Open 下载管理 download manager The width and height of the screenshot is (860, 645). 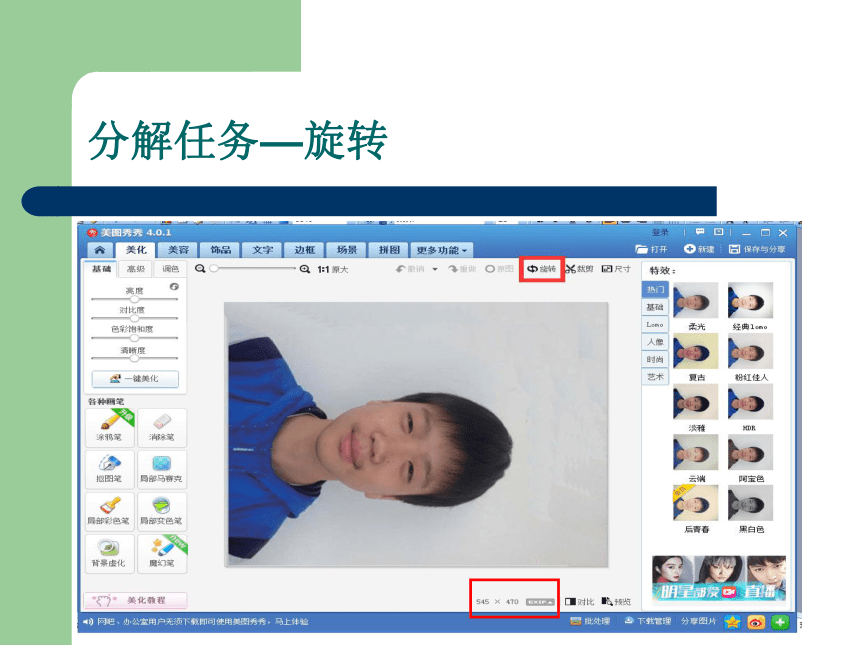click(x=648, y=621)
